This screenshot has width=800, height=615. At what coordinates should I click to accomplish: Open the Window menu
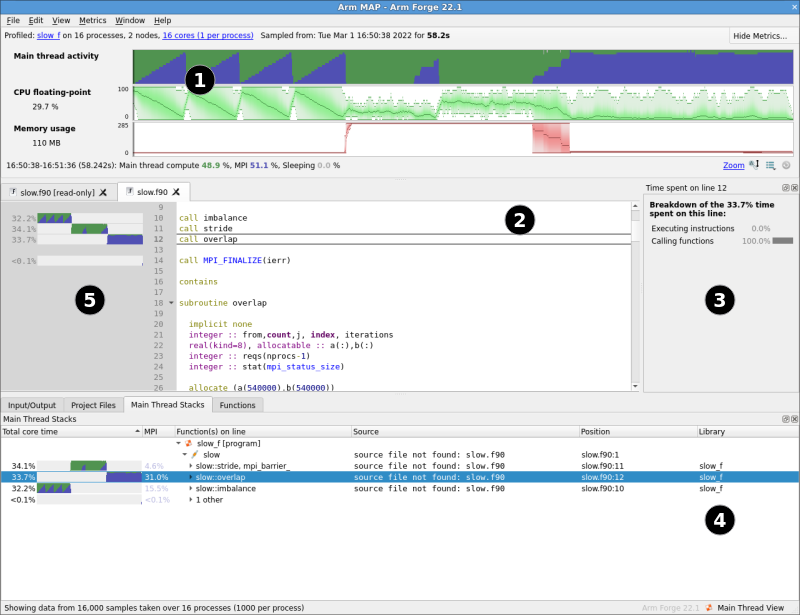(130, 20)
